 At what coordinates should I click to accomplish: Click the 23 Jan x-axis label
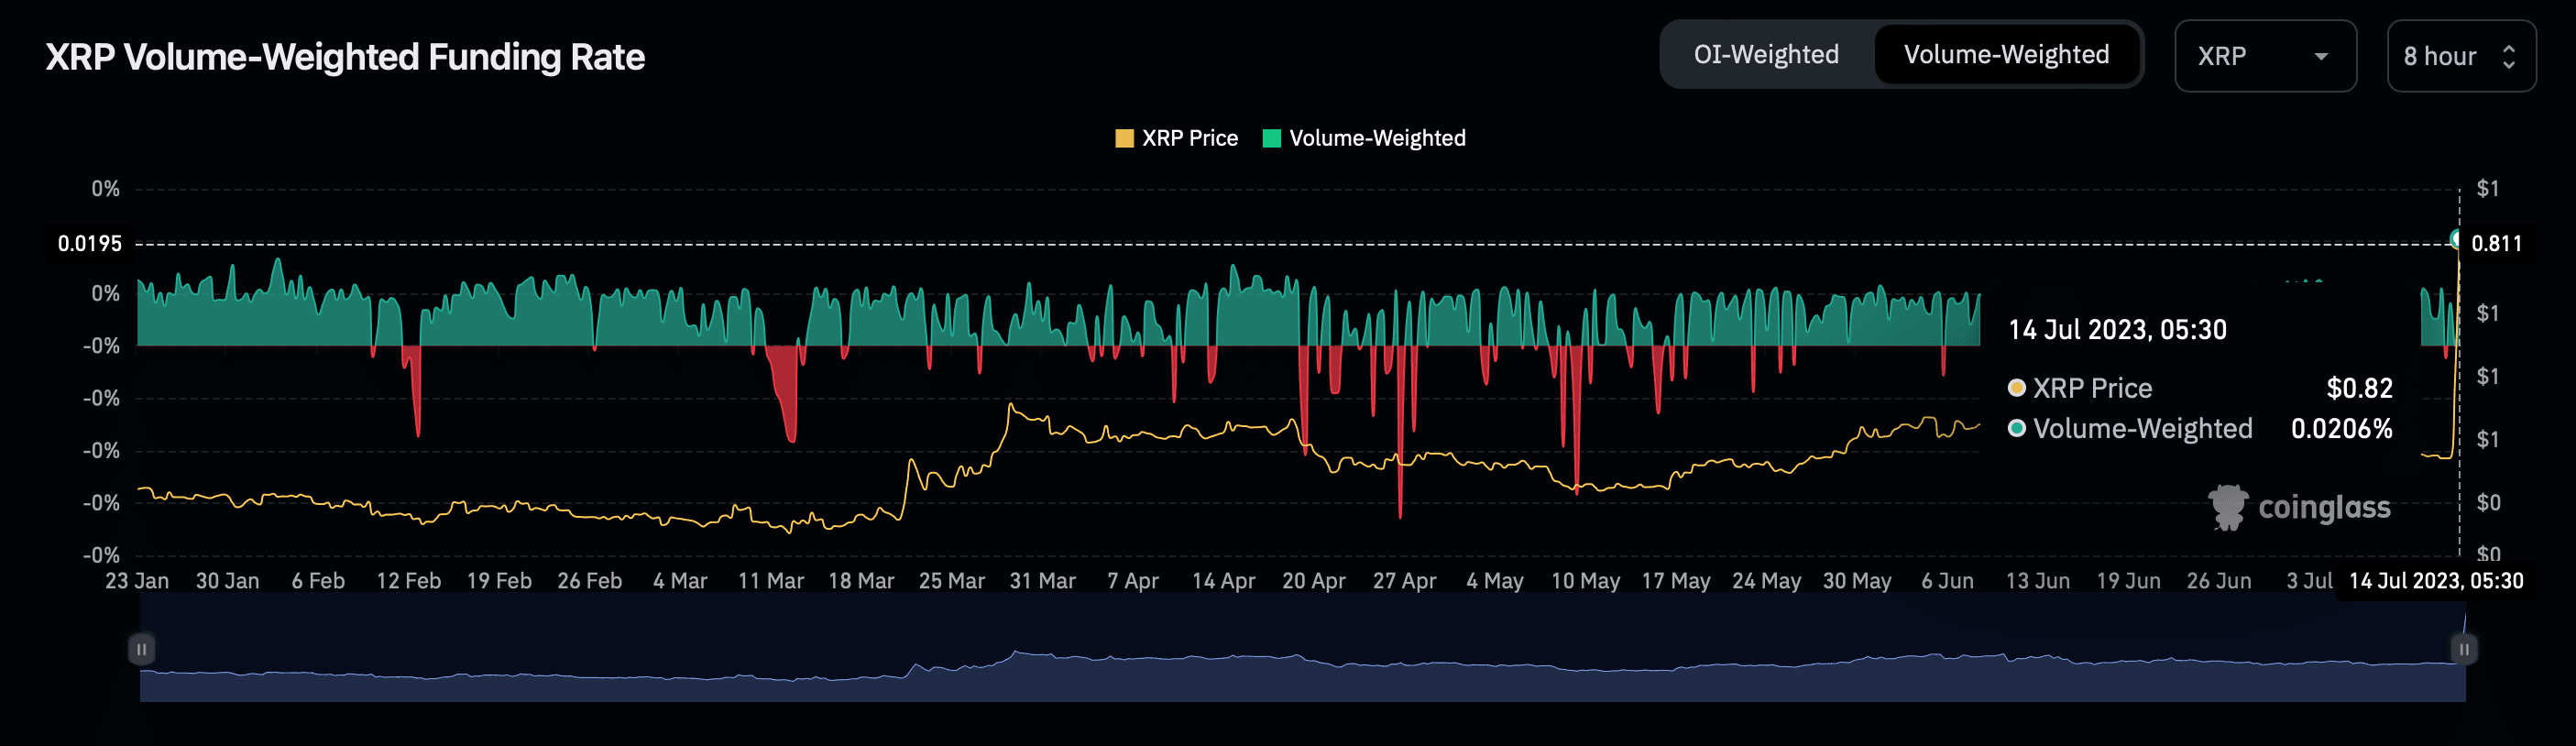pos(137,581)
